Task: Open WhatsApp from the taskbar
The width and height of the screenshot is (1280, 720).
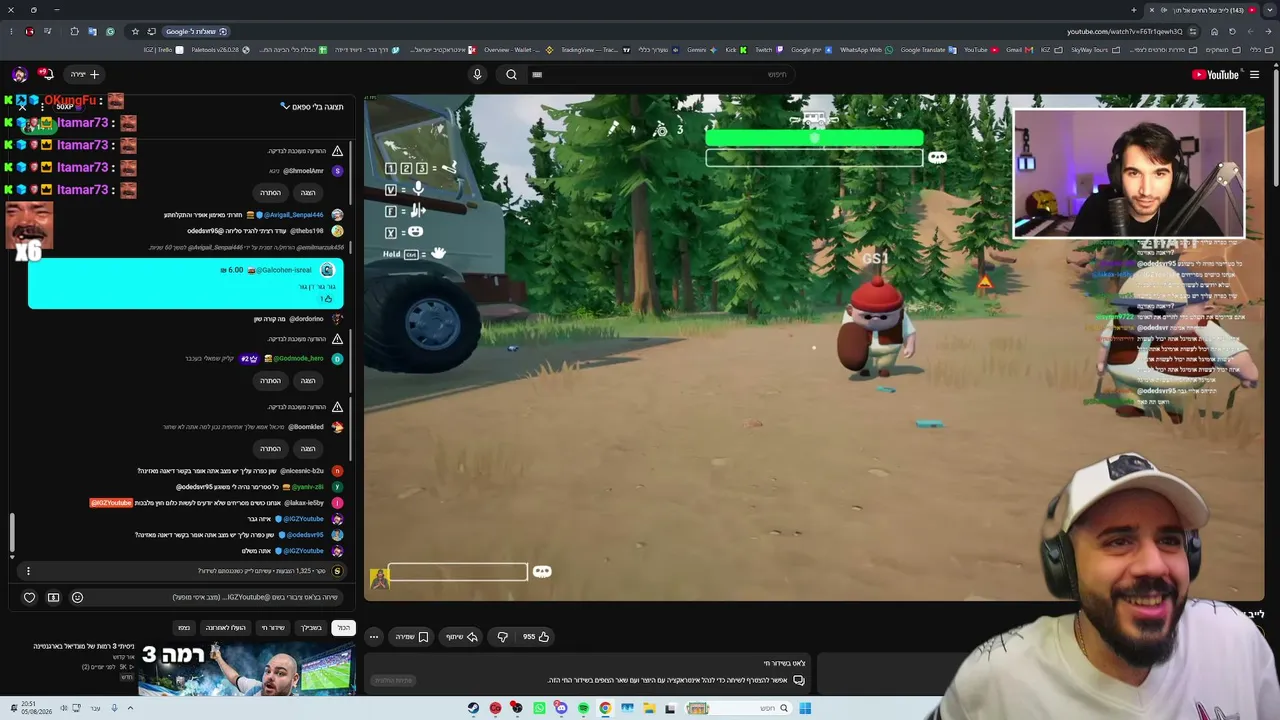Action: pyautogui.click(x=539, y=708)
